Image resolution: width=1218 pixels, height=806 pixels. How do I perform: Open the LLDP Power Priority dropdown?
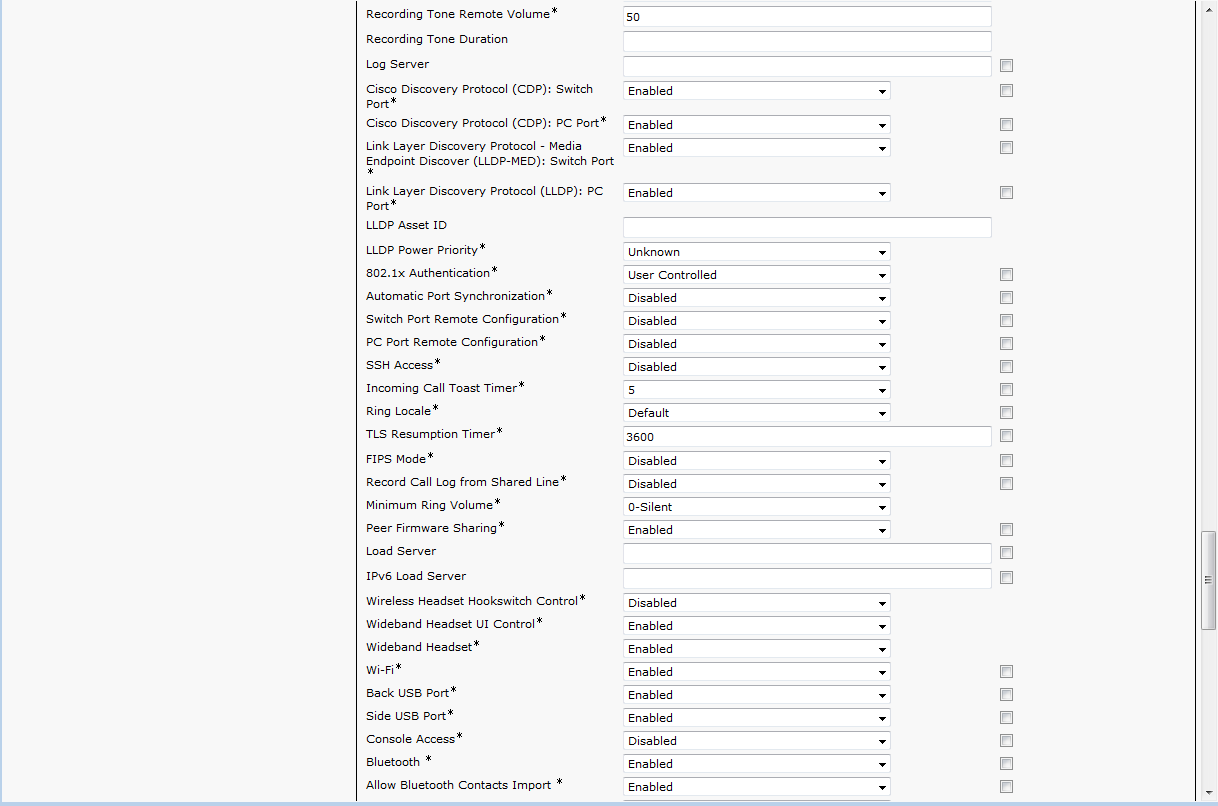(756, 252)
